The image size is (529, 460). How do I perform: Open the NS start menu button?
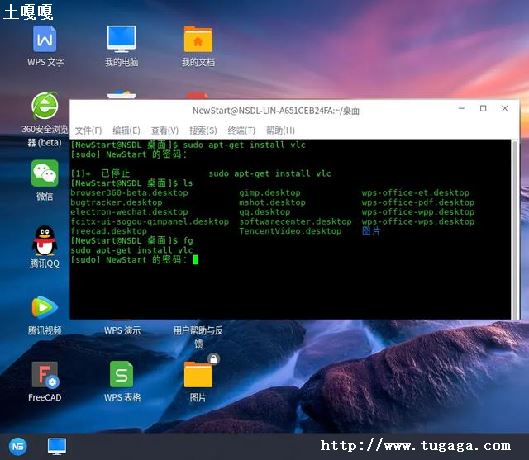18,446
